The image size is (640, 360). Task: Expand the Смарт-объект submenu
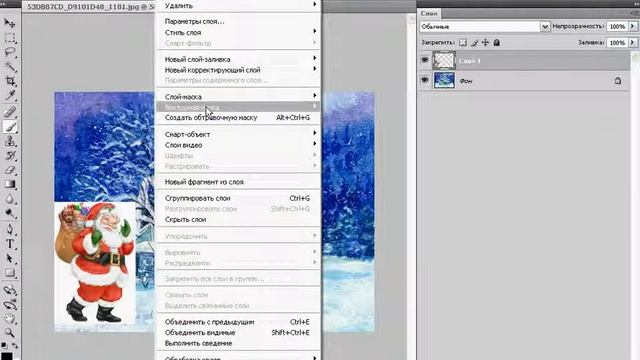[239, 134]
